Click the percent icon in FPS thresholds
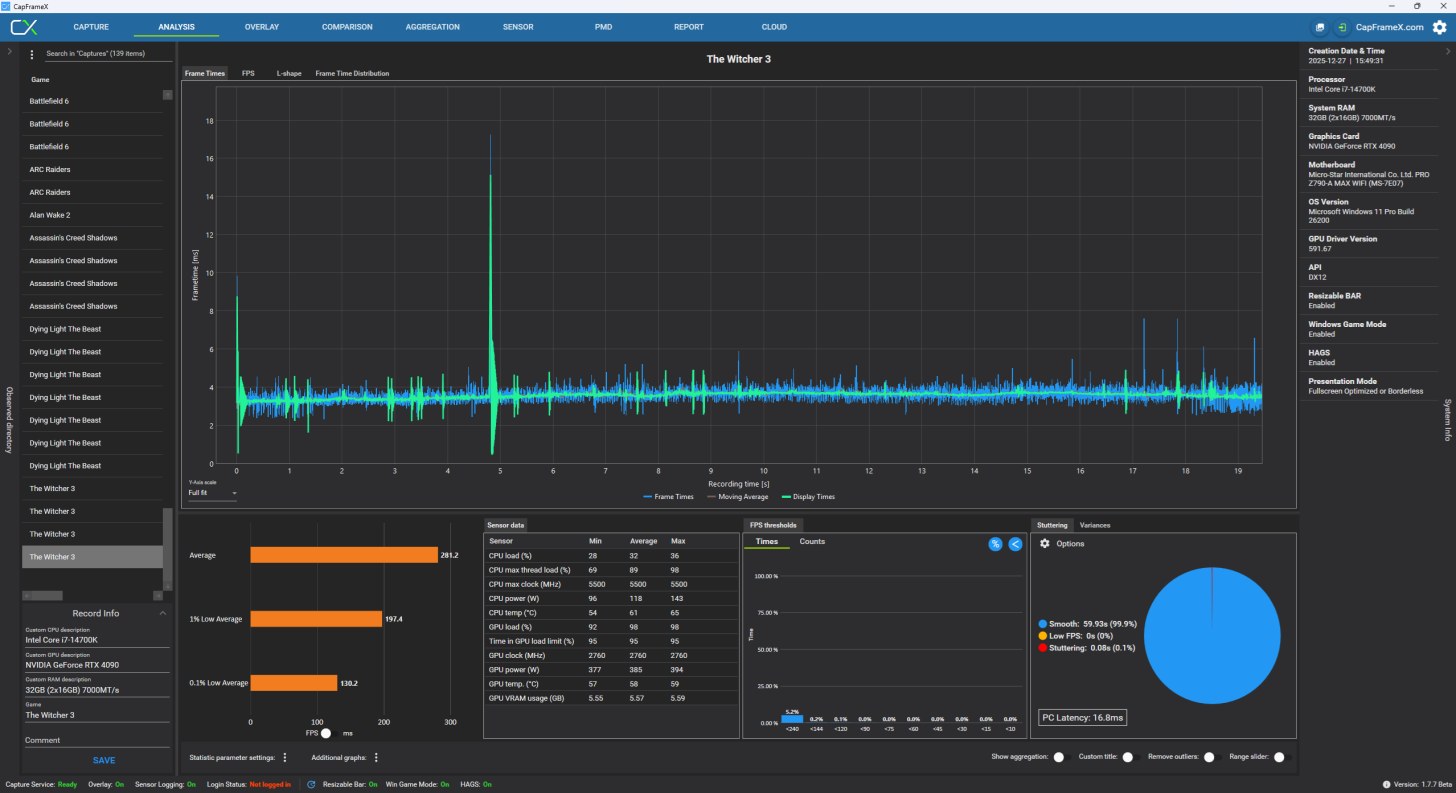Screen dimensions: 1456x793 click(x=995, y=544)
